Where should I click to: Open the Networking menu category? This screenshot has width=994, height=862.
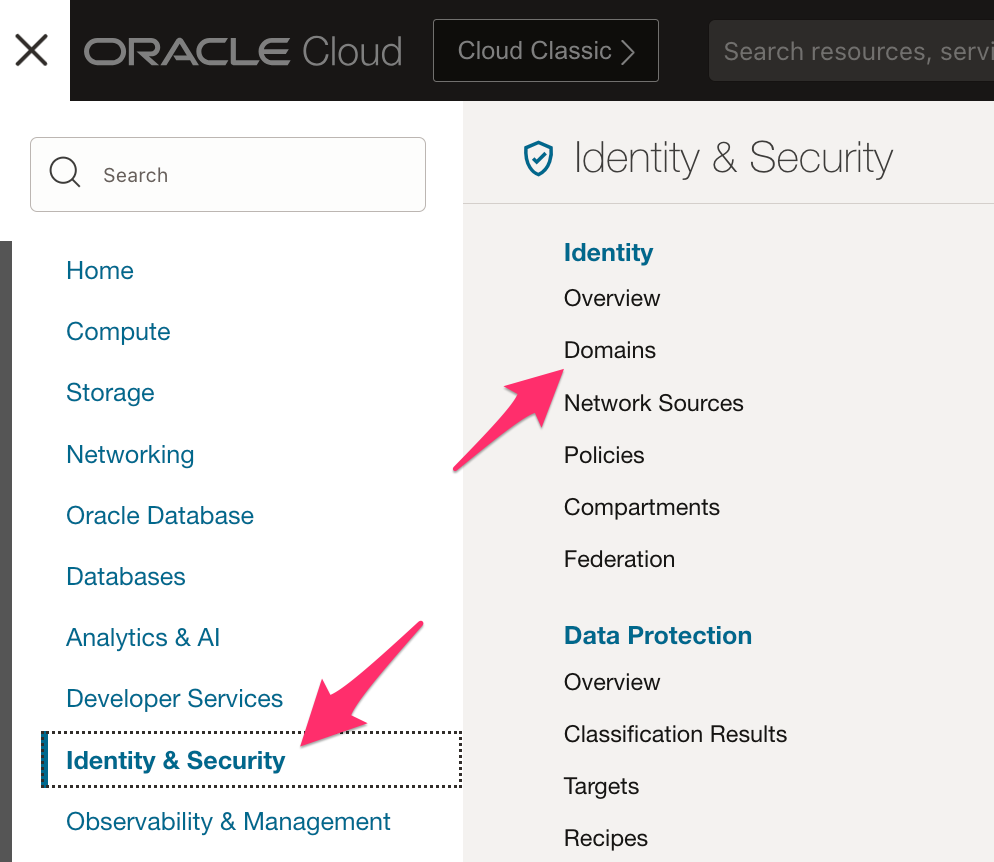coord(130,455)
